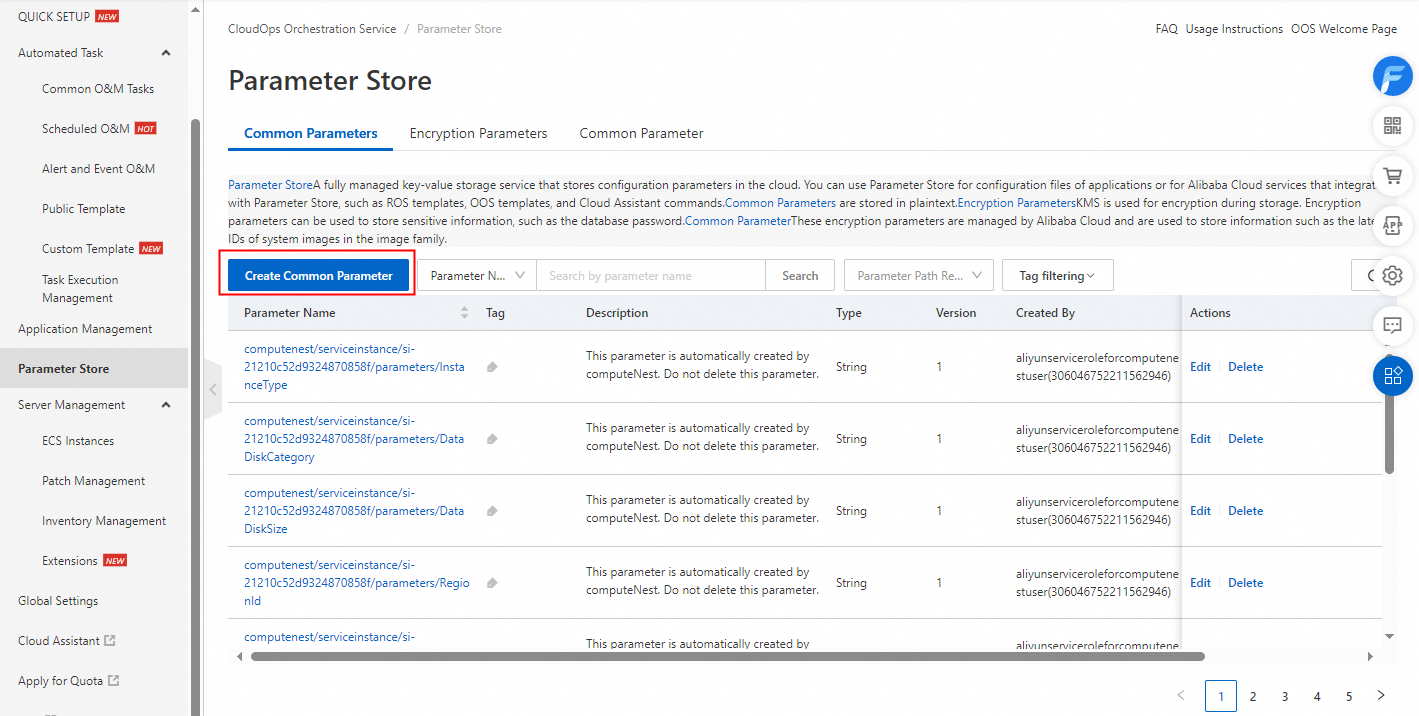The image size is (1419, 716).
Task: Open ECS Instances in sidebar
Action: click(78, 441)
